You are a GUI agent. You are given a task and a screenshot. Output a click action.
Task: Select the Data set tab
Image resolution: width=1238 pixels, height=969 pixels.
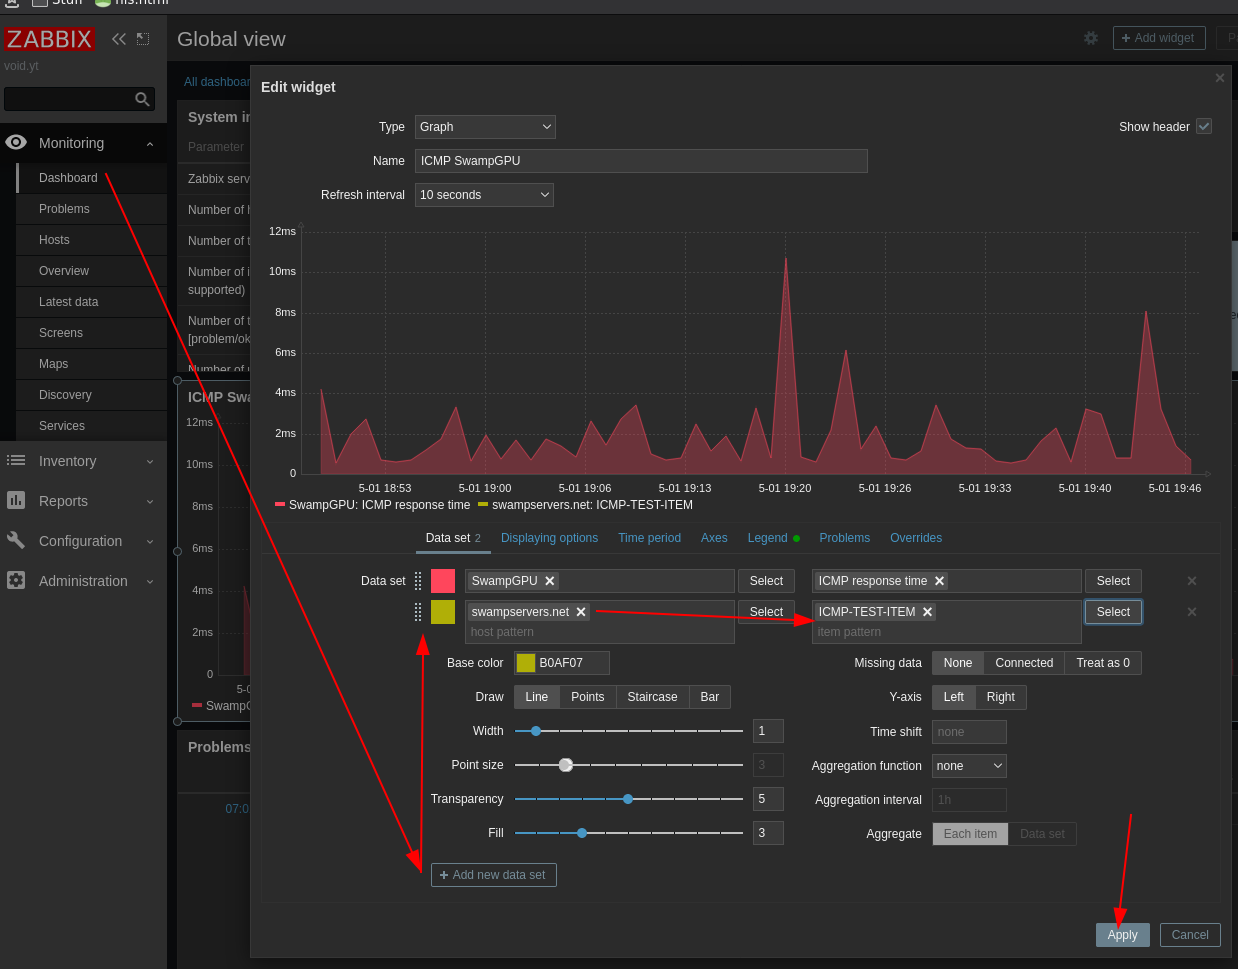[x=453, y=538]
